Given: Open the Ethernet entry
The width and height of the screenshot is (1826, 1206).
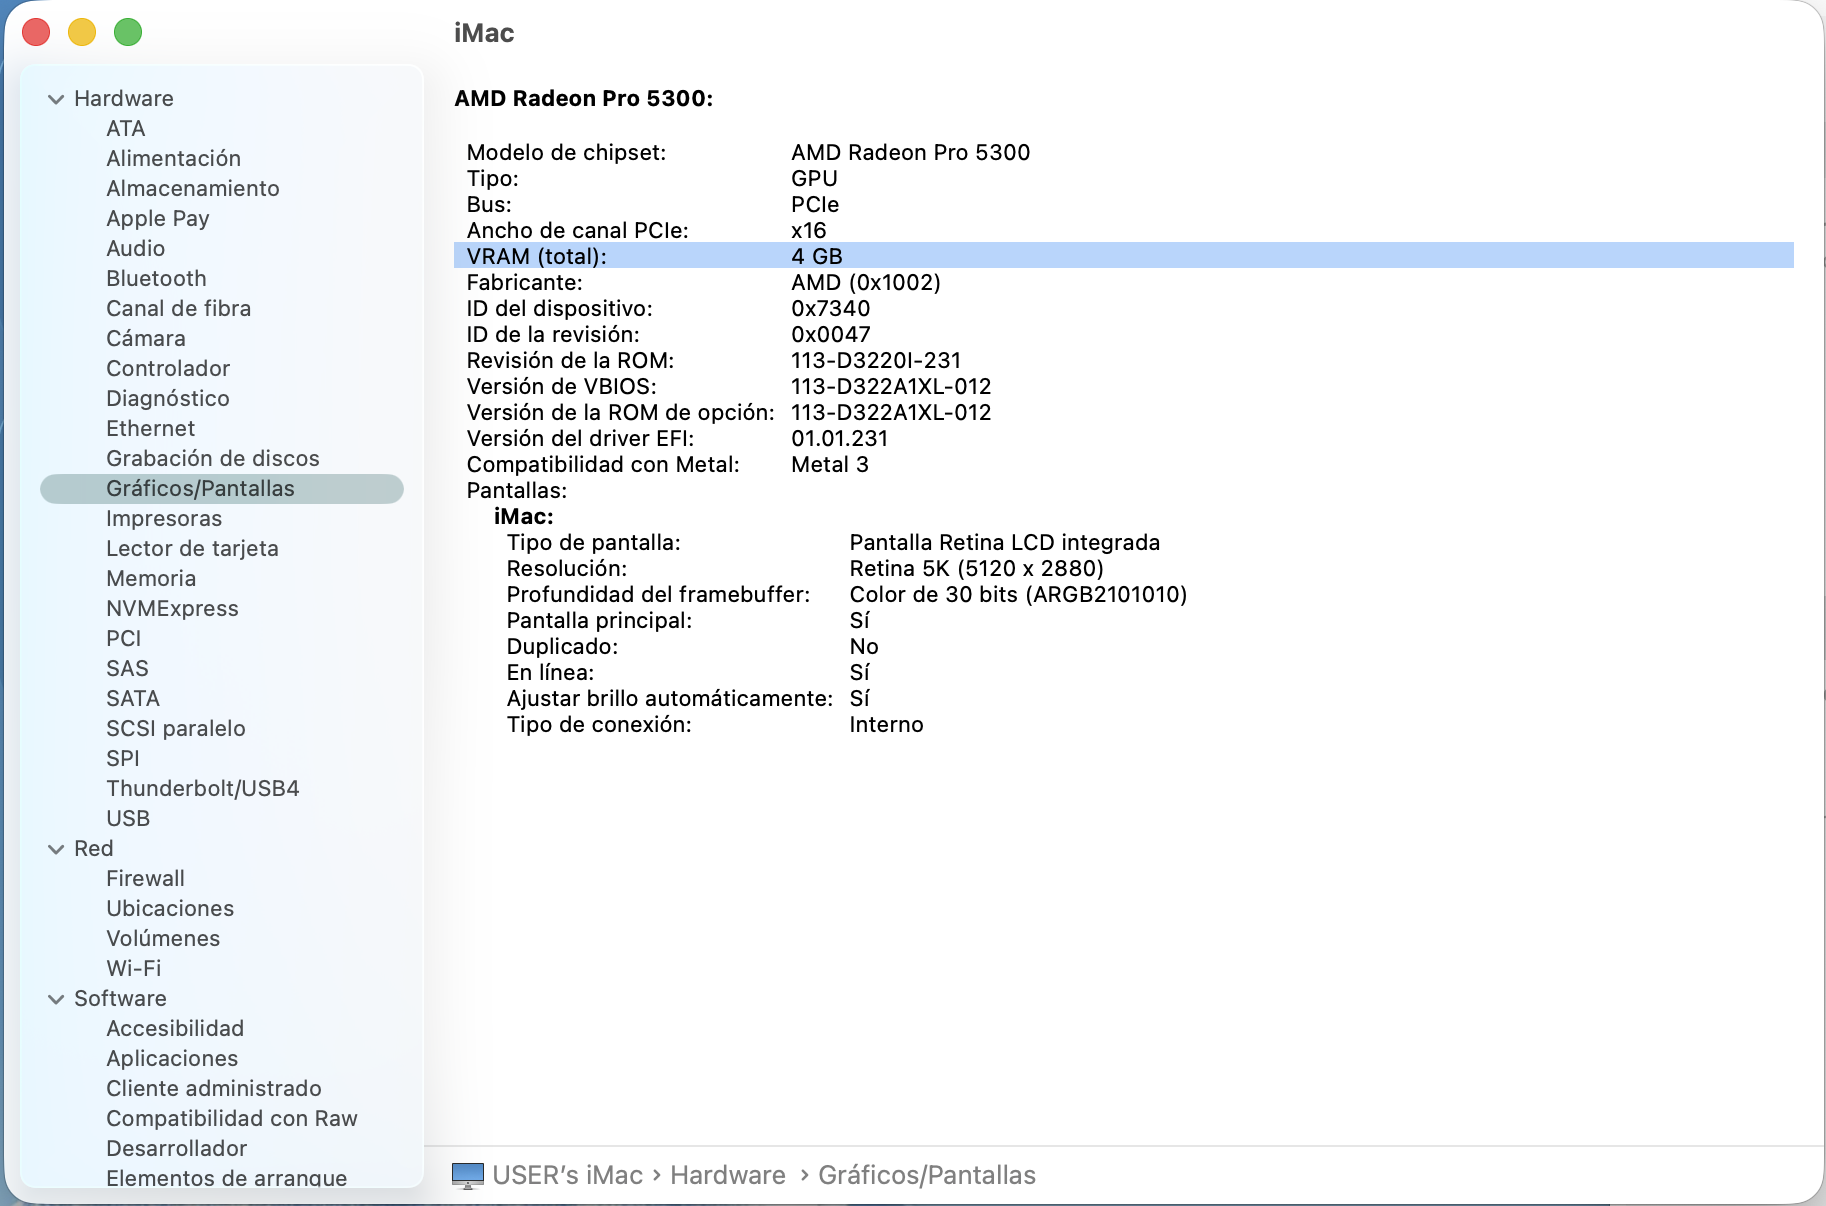Looking at the screenshot, I should tap(151, 429).
